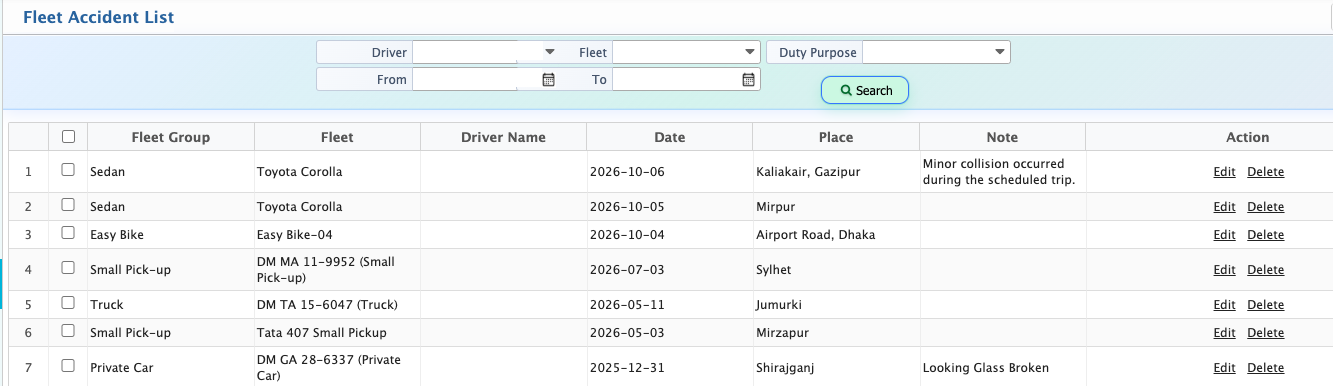The height and width of the screenshot is (386, 1333).
Task: Edit the Kaliakair, Gazipur accident record
Action: click(x=1224, y=172)
